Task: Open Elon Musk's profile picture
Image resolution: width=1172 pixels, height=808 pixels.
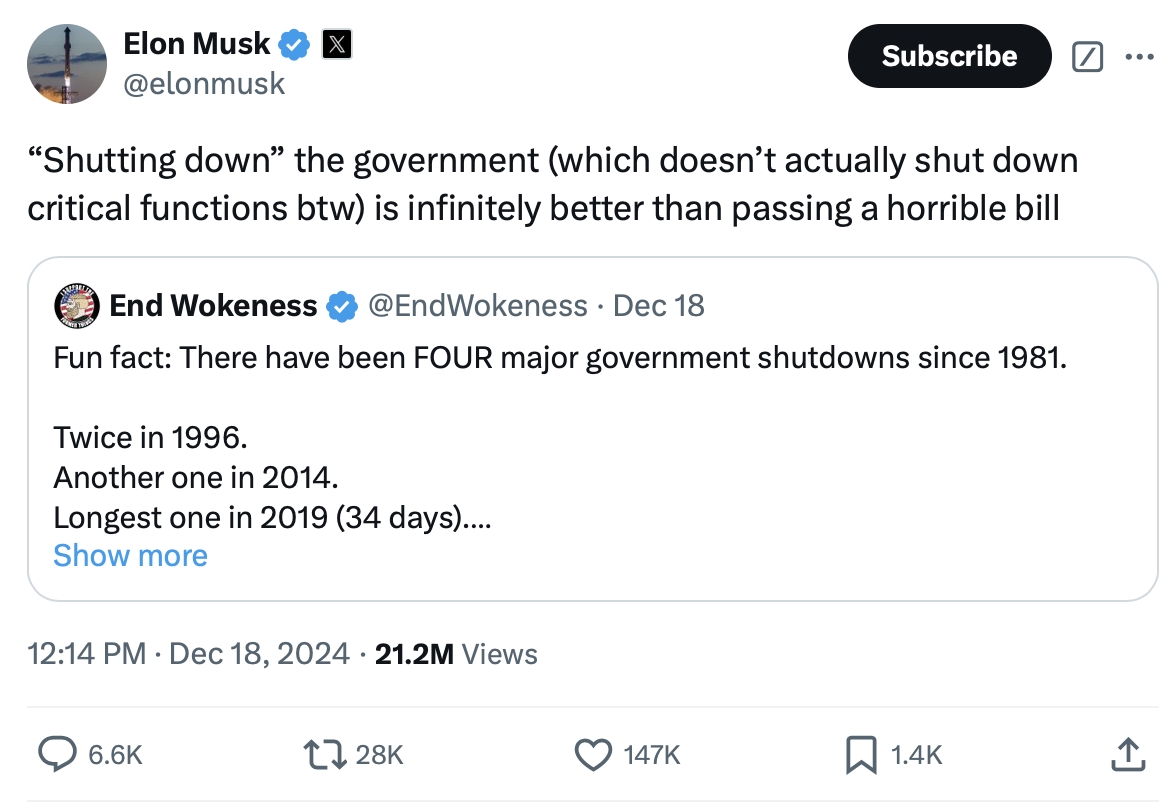Action: coord(67,64)
